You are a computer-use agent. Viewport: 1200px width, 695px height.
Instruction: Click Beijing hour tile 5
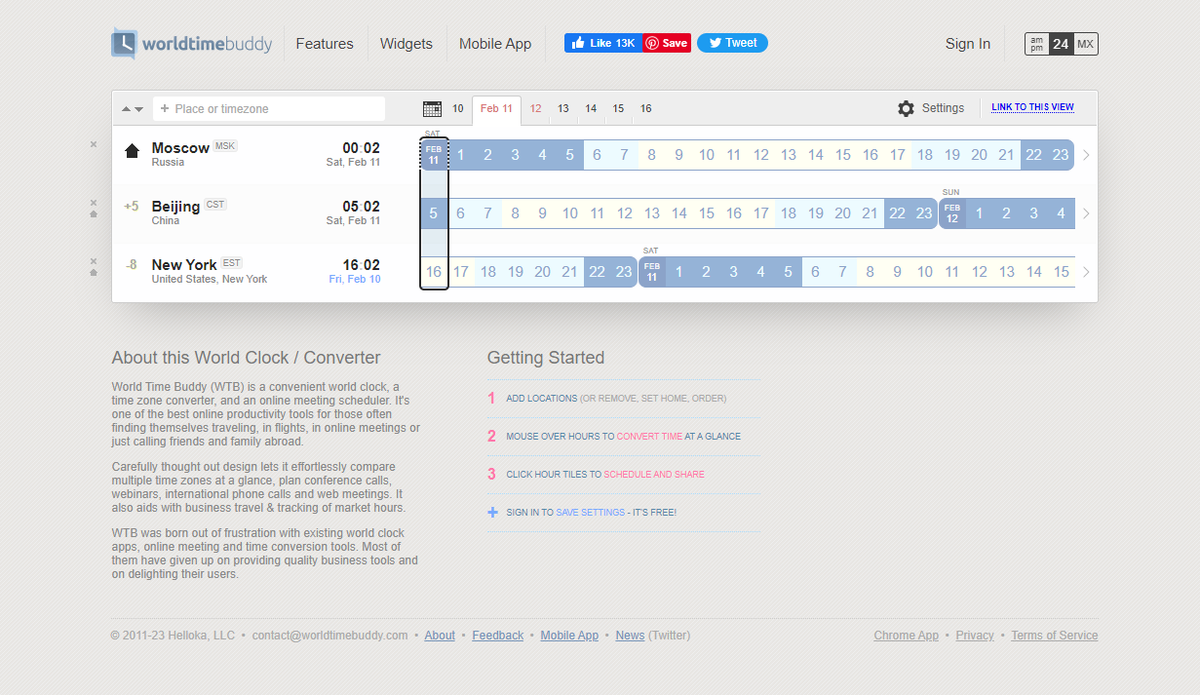point(433,213)
